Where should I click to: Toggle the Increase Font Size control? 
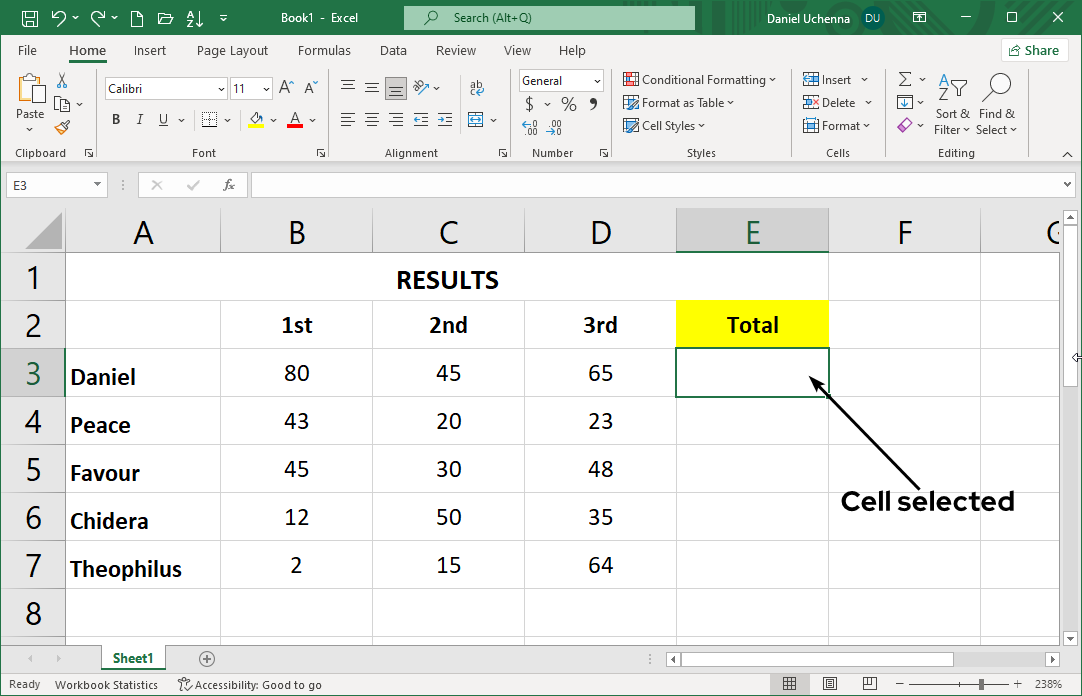tap(286, 86)
